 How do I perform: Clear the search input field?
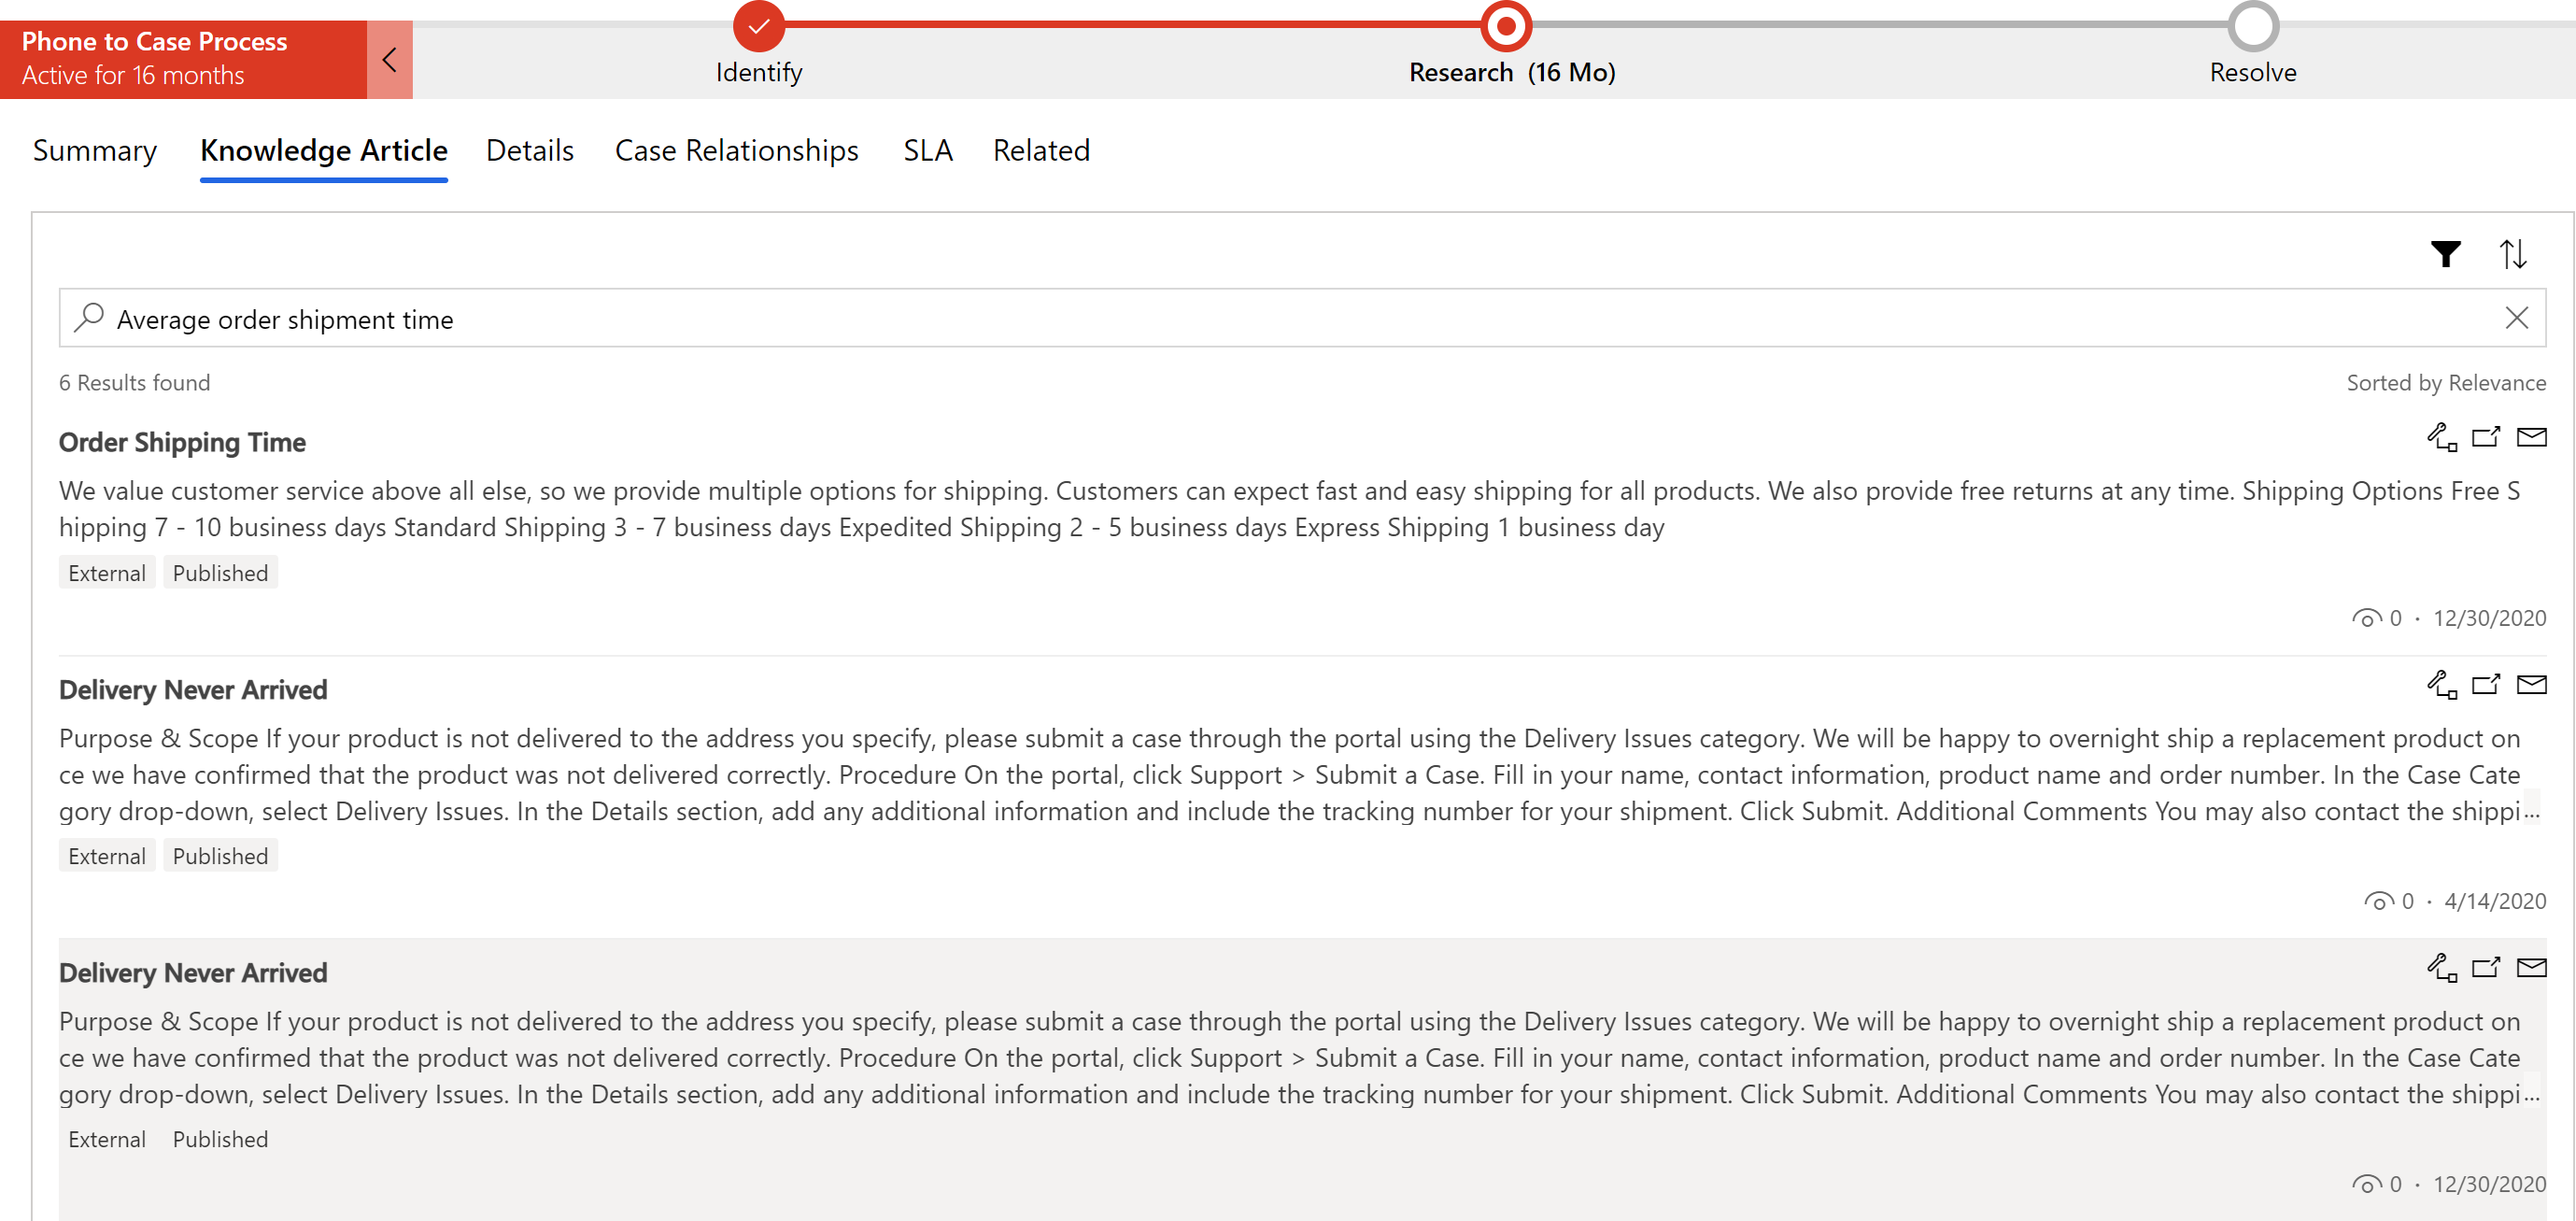[x=2517, y=318]
